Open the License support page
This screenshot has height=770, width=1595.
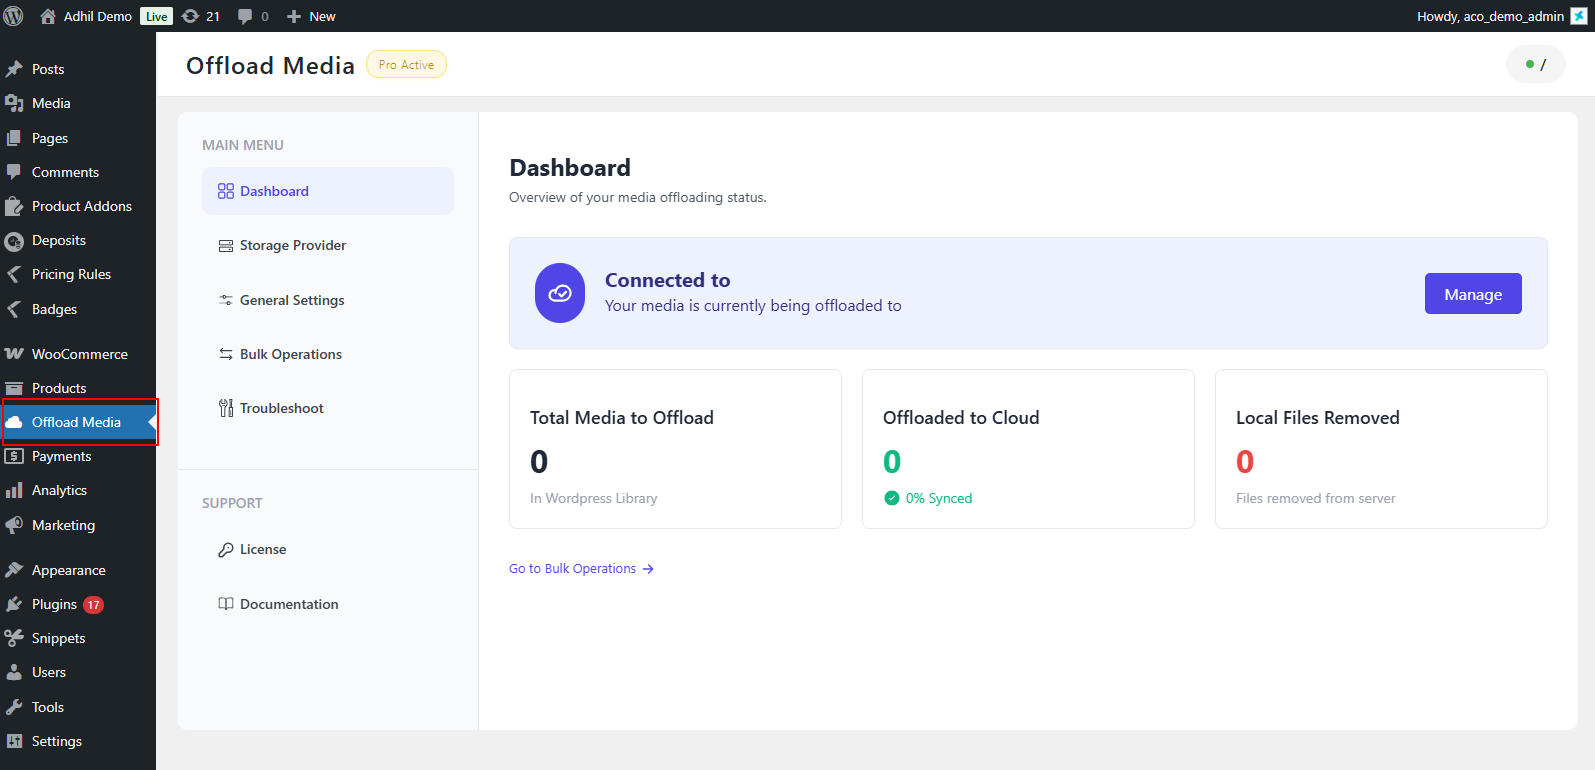point(262,549)
